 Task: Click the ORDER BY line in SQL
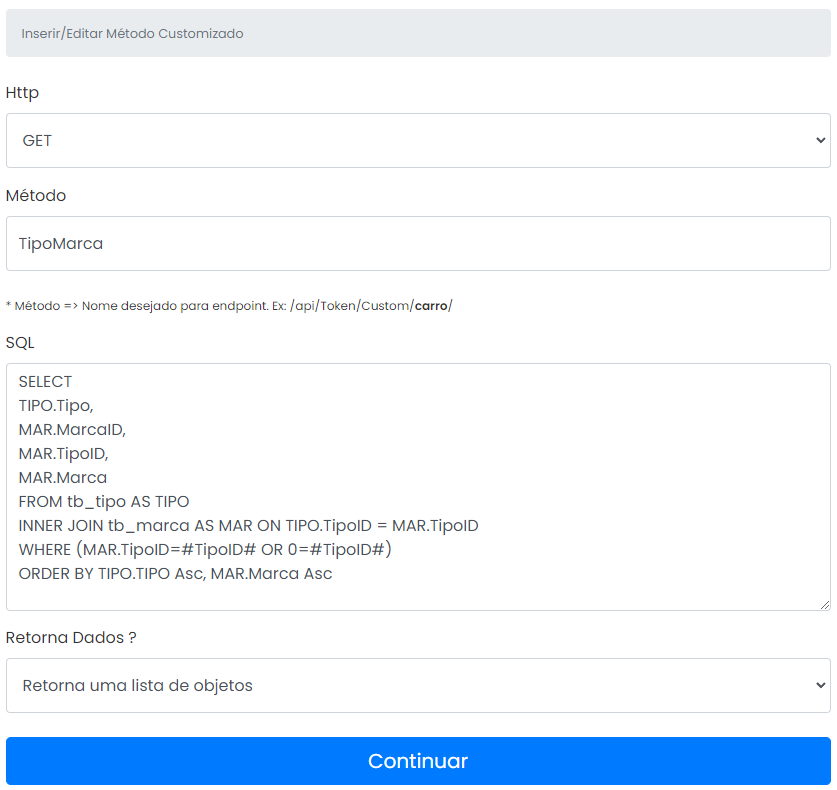click(x=175, y=574)
